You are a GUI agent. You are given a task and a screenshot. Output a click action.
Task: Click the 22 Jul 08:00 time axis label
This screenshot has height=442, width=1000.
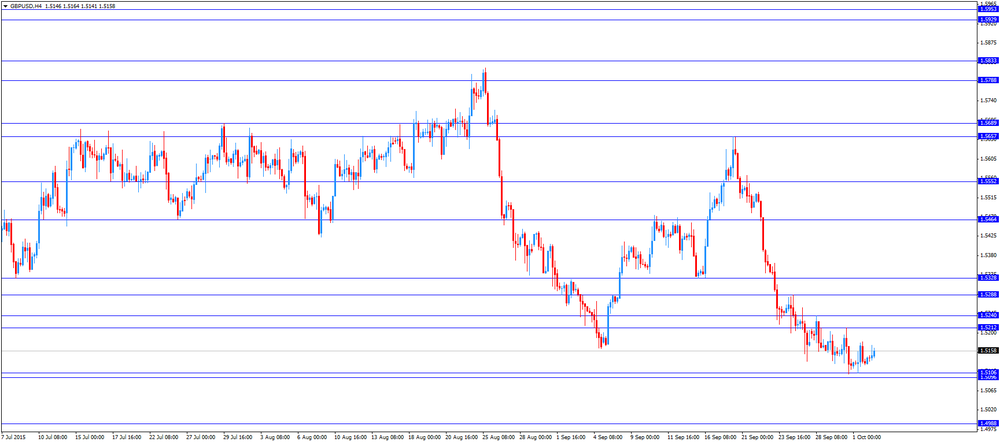[x=164, y=438]
